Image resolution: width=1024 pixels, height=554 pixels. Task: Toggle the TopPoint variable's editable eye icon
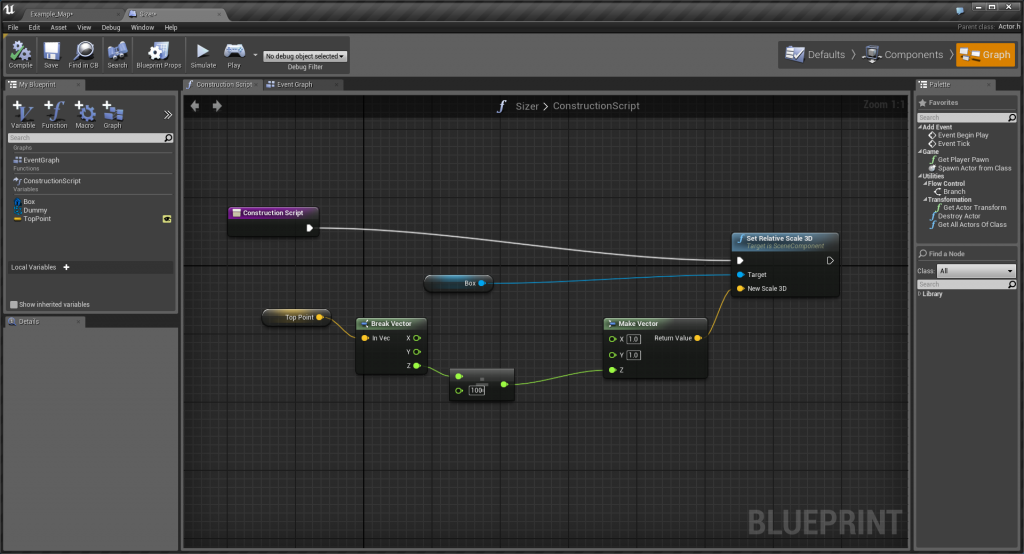(167, 218)
